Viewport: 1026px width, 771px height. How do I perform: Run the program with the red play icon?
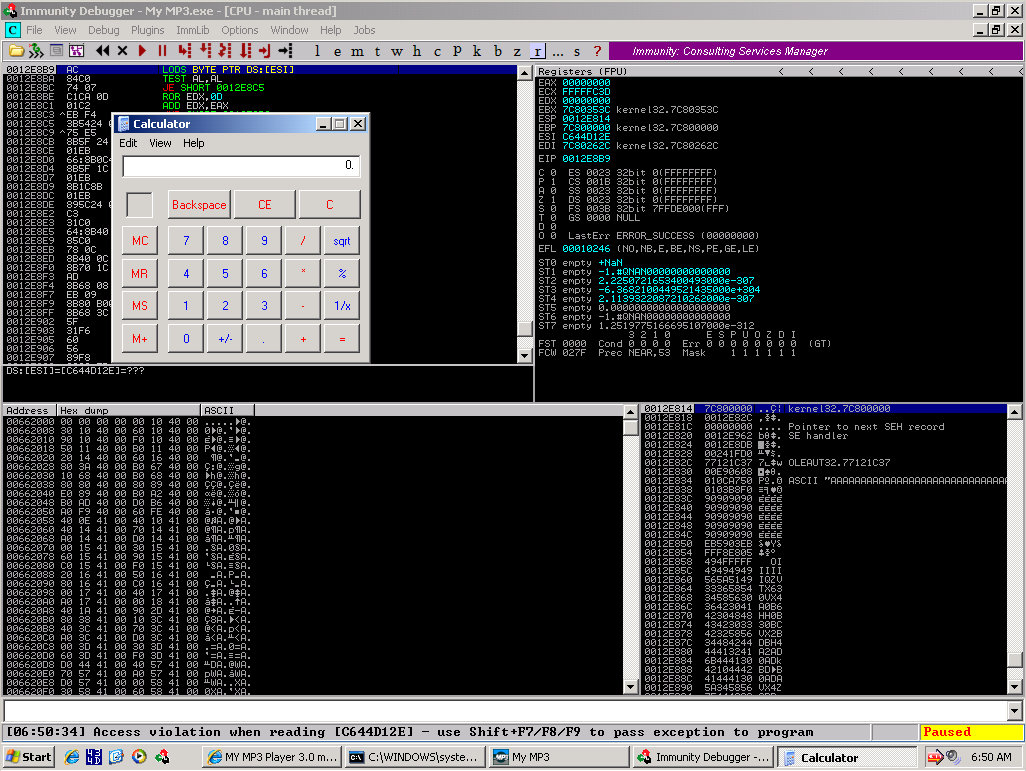(x=143, y=51)
